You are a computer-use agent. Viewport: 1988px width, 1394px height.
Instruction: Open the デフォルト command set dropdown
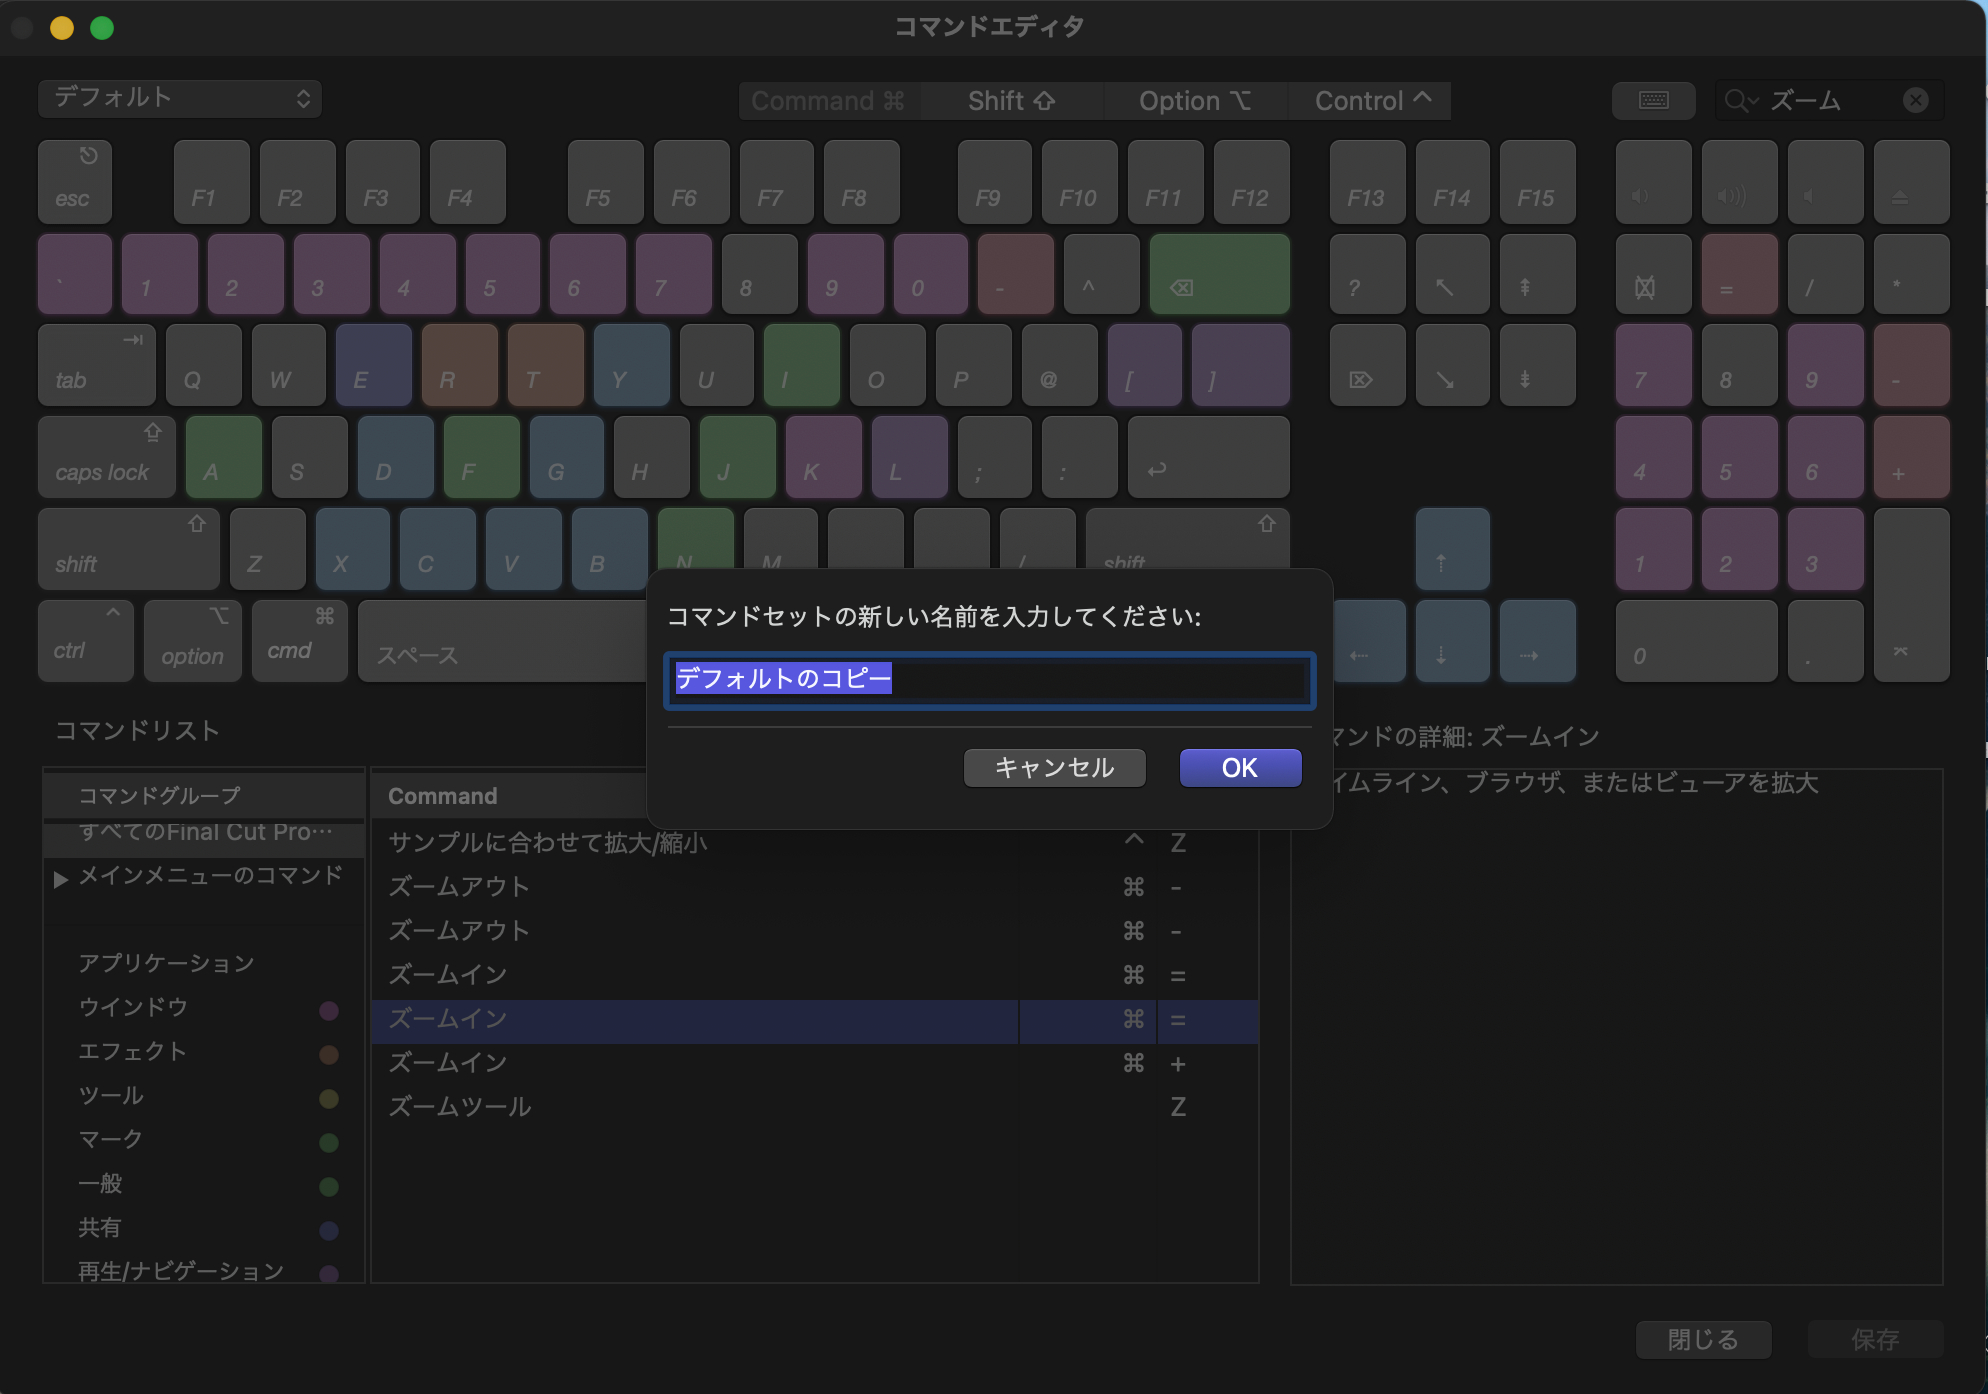coord(180,98)
